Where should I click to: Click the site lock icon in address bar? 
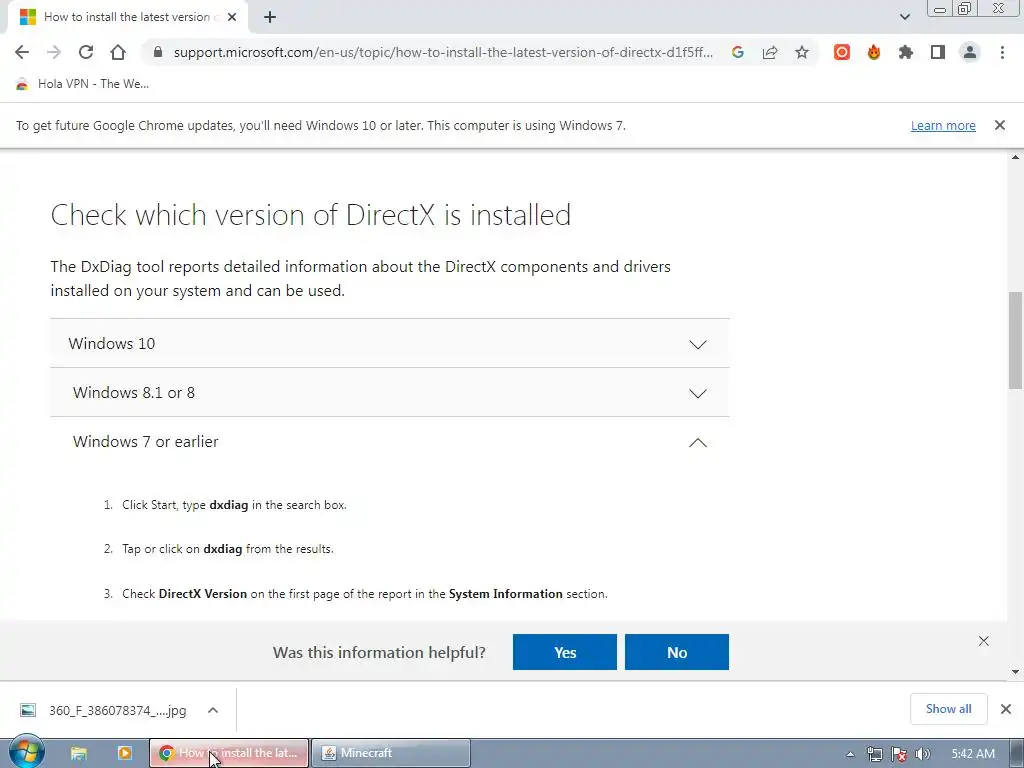tap(157, 52)
